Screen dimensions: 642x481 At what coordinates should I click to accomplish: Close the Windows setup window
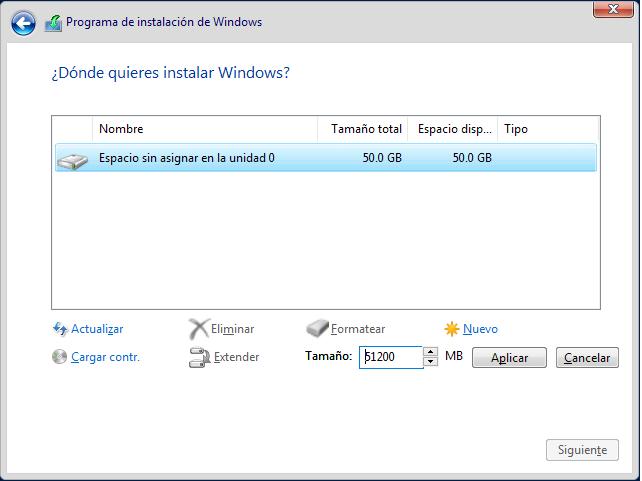[613, 9]
